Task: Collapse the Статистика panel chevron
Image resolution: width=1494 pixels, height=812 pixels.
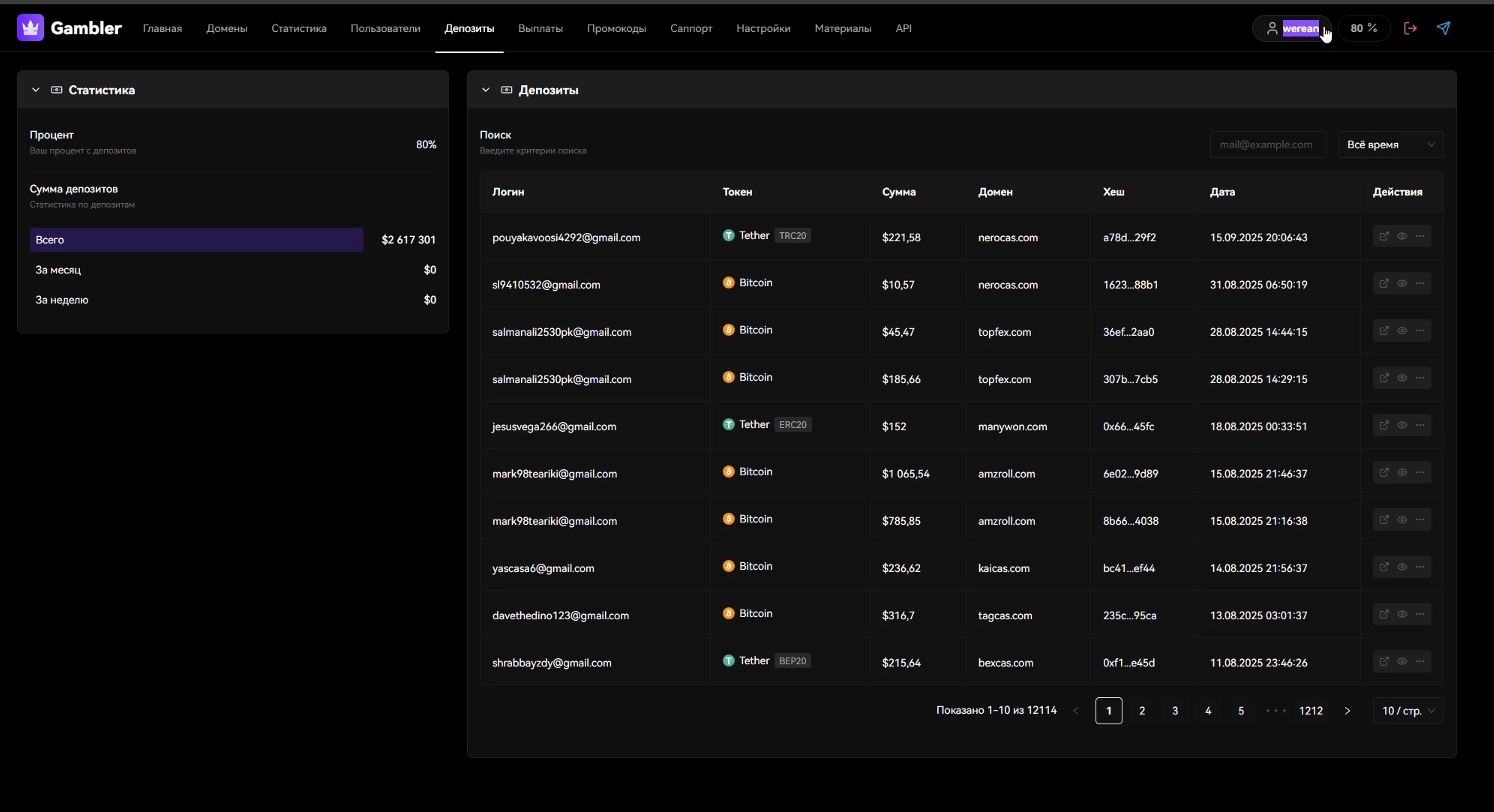Action: coord(36,90)
